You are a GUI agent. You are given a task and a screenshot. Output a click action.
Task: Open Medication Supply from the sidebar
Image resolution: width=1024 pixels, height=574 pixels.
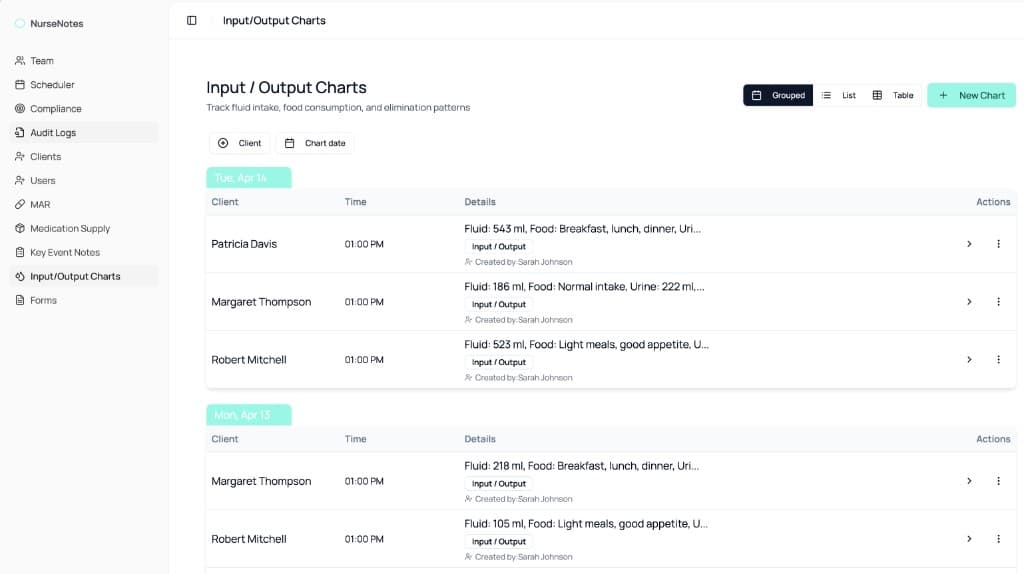(84, 229)
